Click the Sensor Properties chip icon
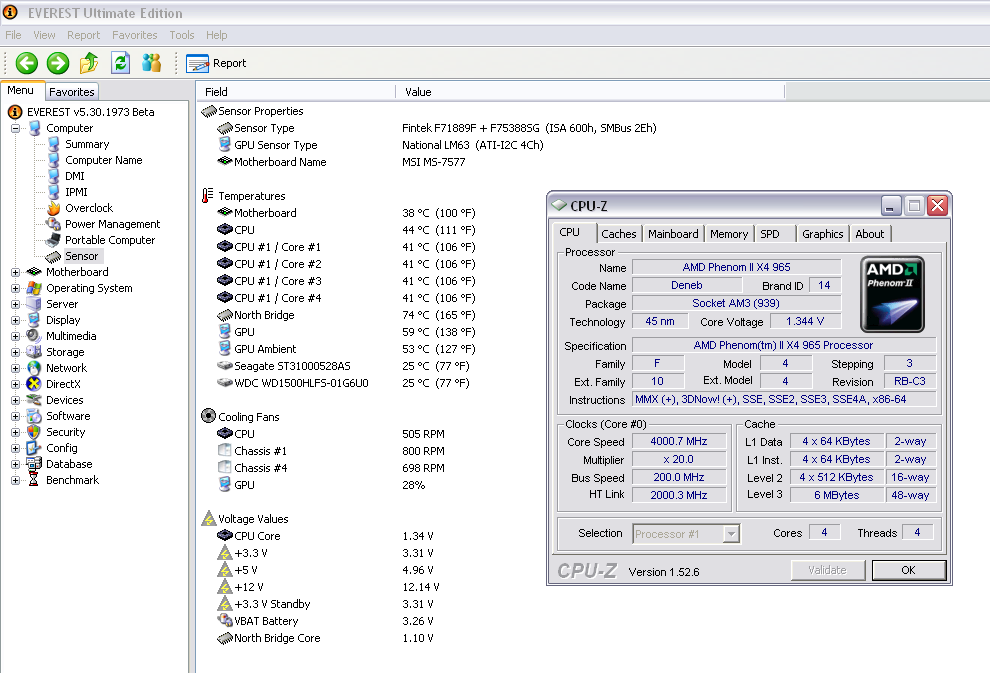This screenshot has width=990, height=673. [209, 112]
